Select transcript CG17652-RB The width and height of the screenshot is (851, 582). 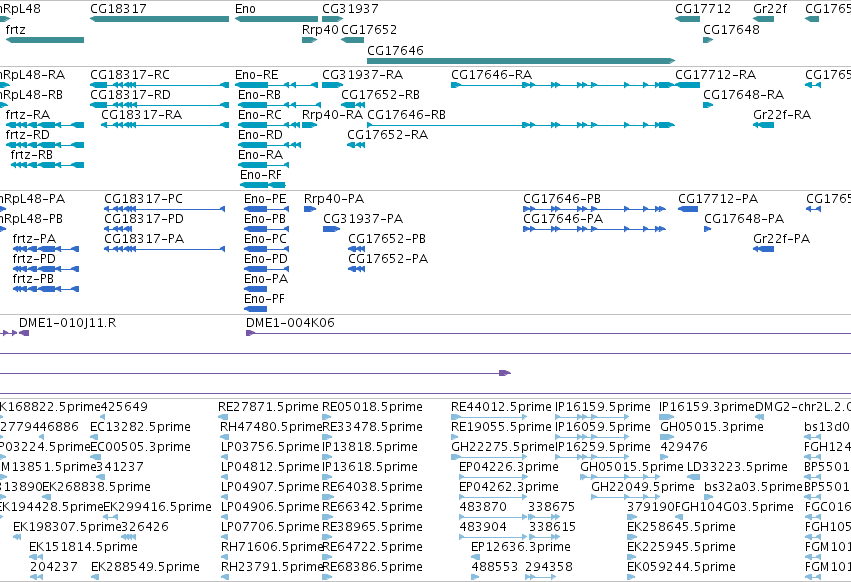(x=353, y=105)
